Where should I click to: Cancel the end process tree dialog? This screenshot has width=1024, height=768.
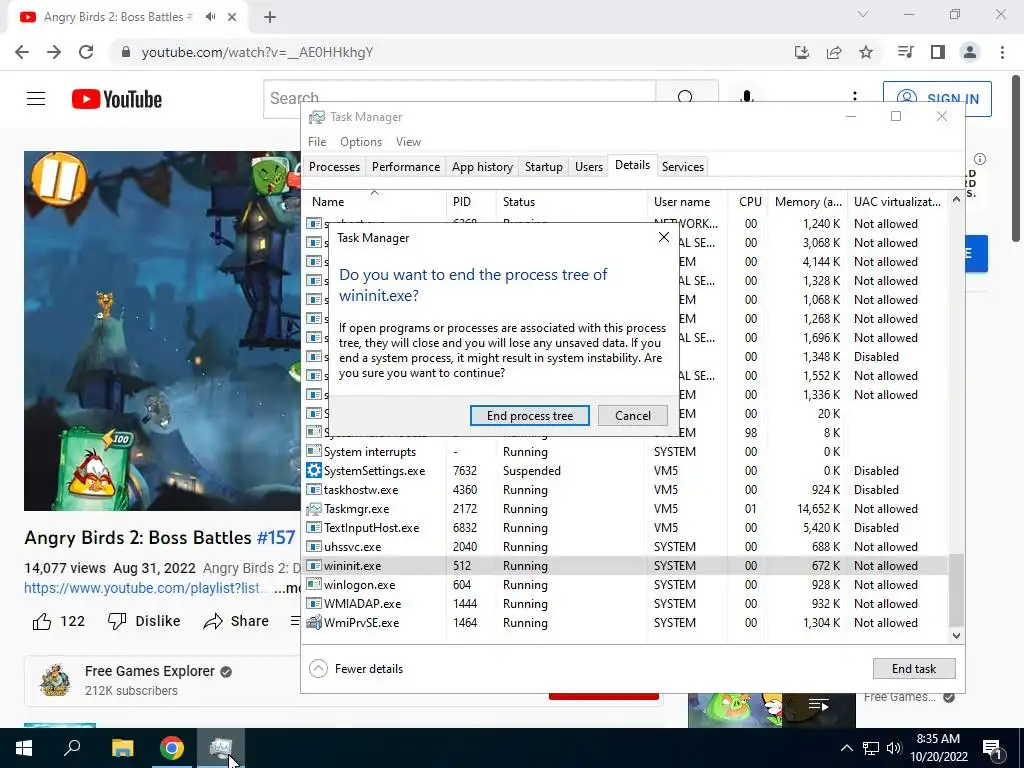632,415
